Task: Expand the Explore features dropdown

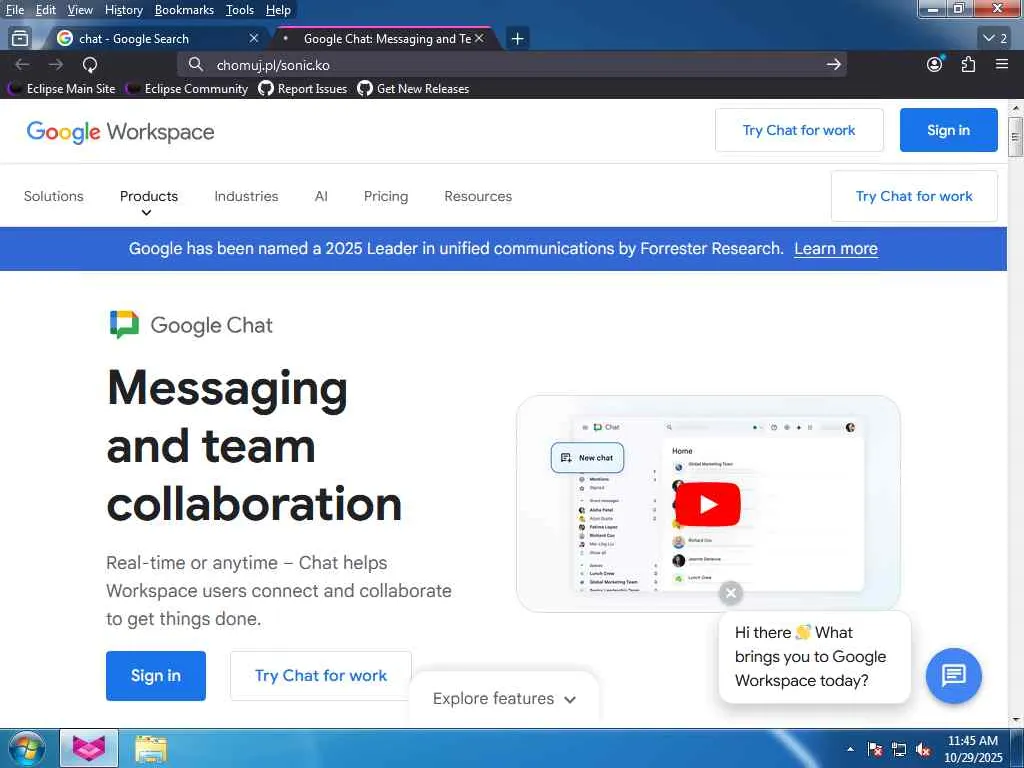Action: point(504,698)
